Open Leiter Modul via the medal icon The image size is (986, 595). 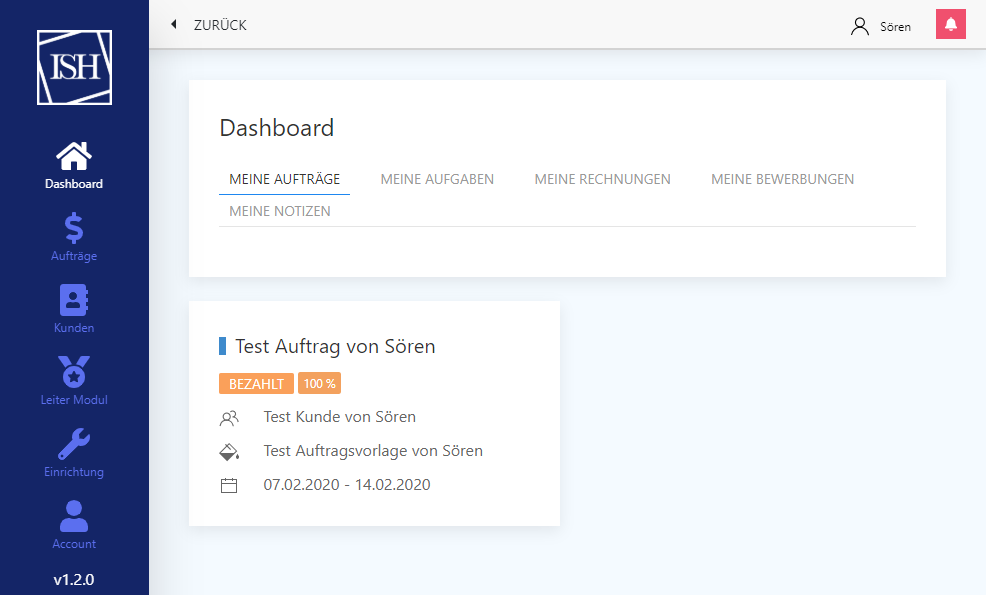74,371
